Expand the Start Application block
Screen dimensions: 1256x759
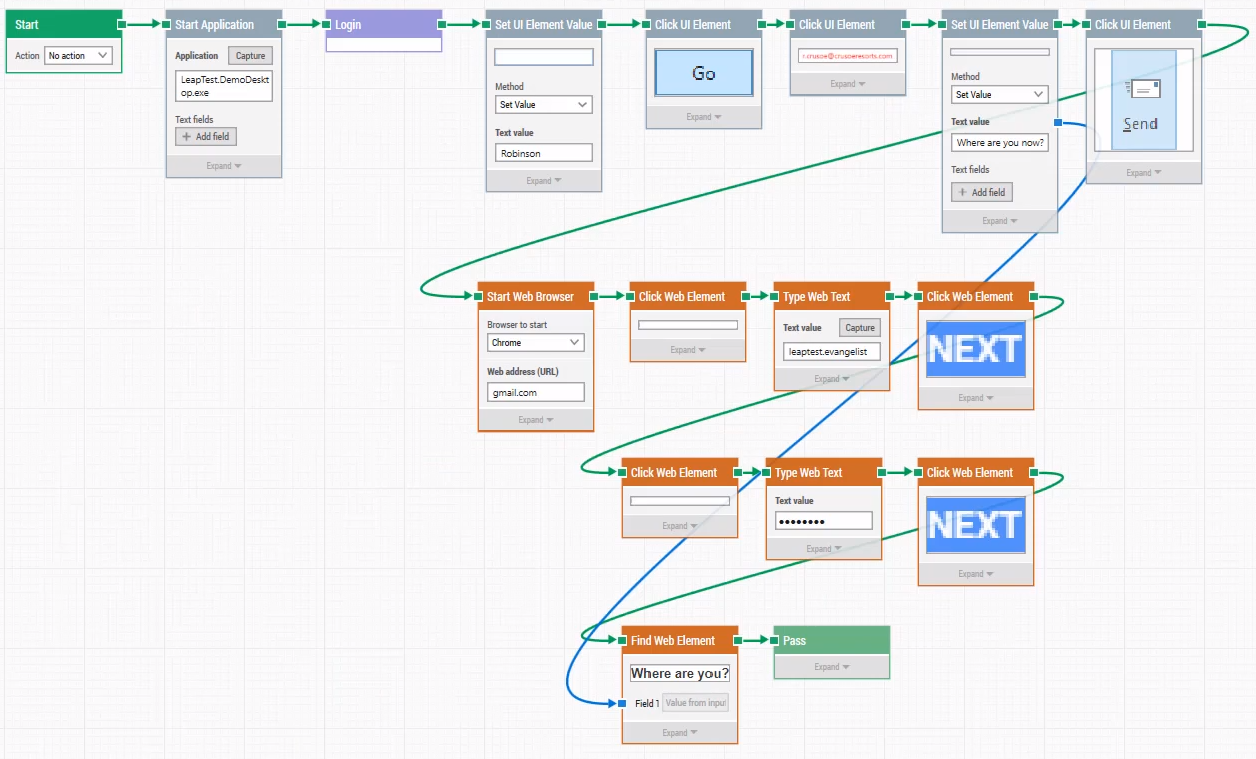224,166
